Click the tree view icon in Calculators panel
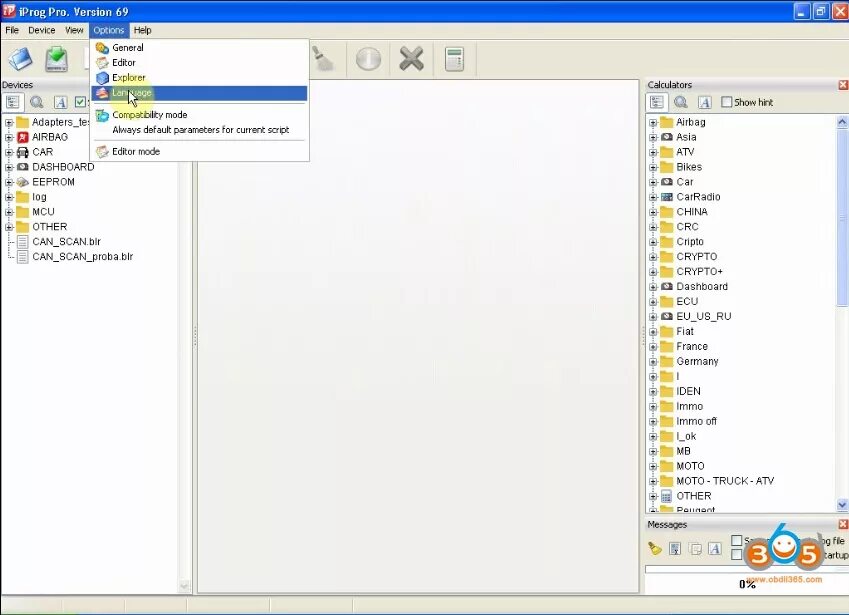 tap(657, 102)
